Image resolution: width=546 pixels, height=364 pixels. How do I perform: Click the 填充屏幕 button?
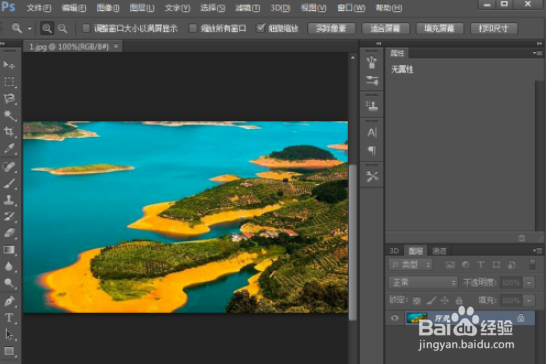pos(439,28)
